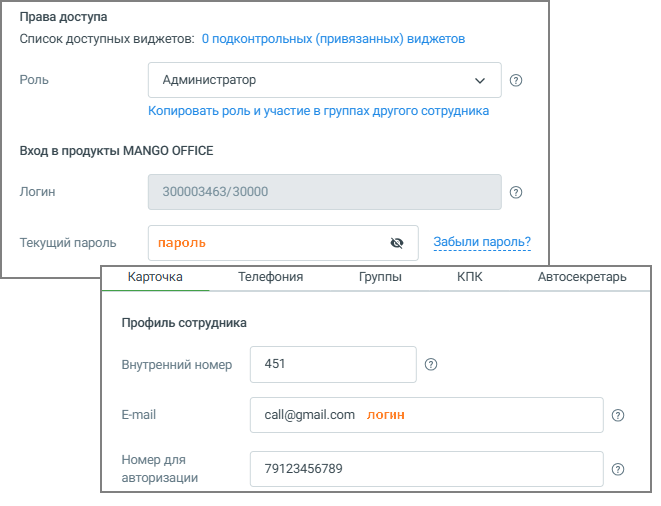Click the Текущий пароль input field
Screen dimensions: 661x506
[x=283, y=243]
